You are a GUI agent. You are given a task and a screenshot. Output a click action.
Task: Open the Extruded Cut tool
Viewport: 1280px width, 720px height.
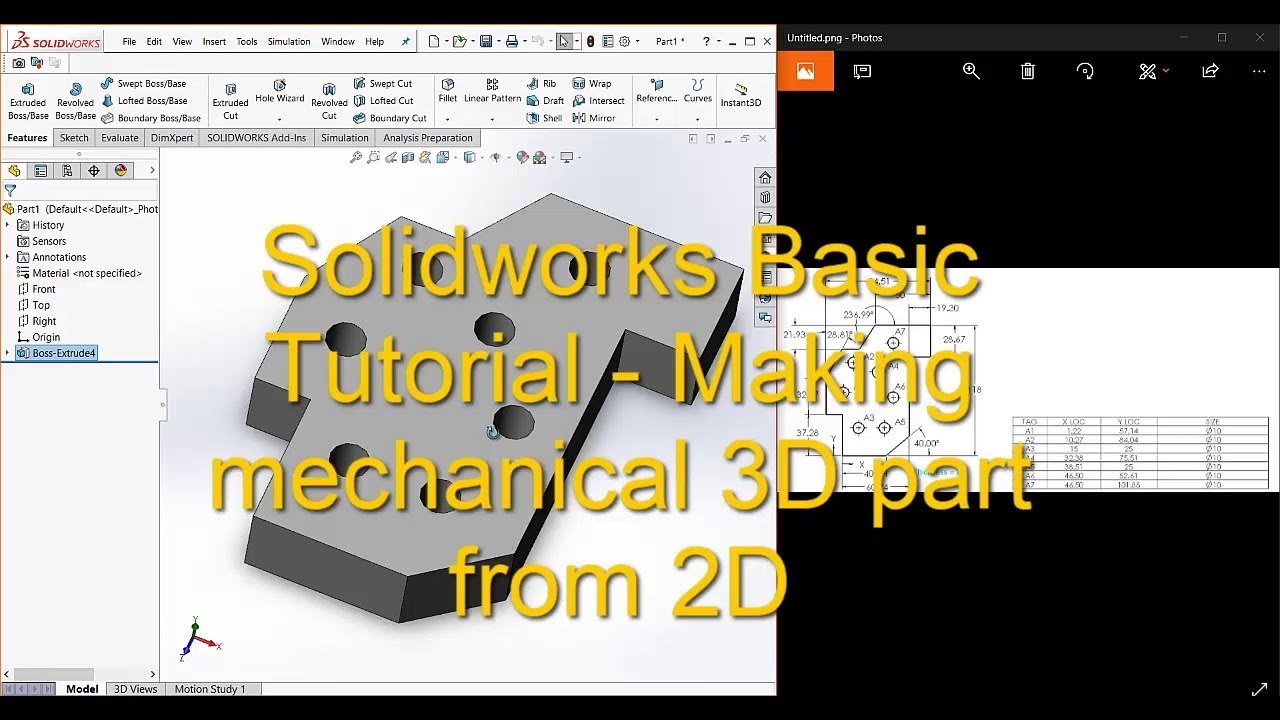pos(230,101)
